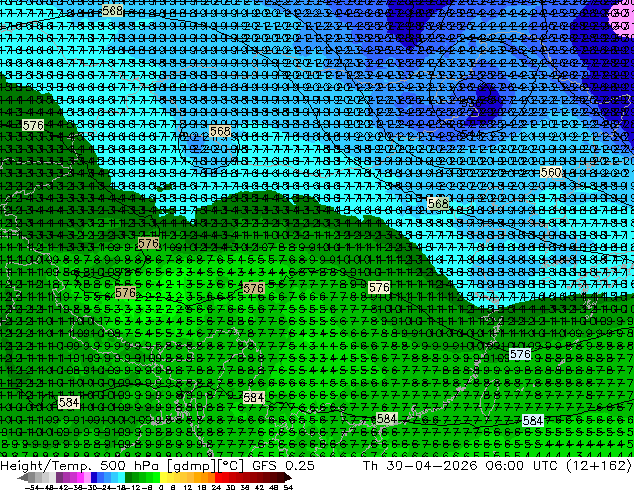Click the '-30' legend scale label
This screenshot has width=634, height=490.
pos(89,487)
